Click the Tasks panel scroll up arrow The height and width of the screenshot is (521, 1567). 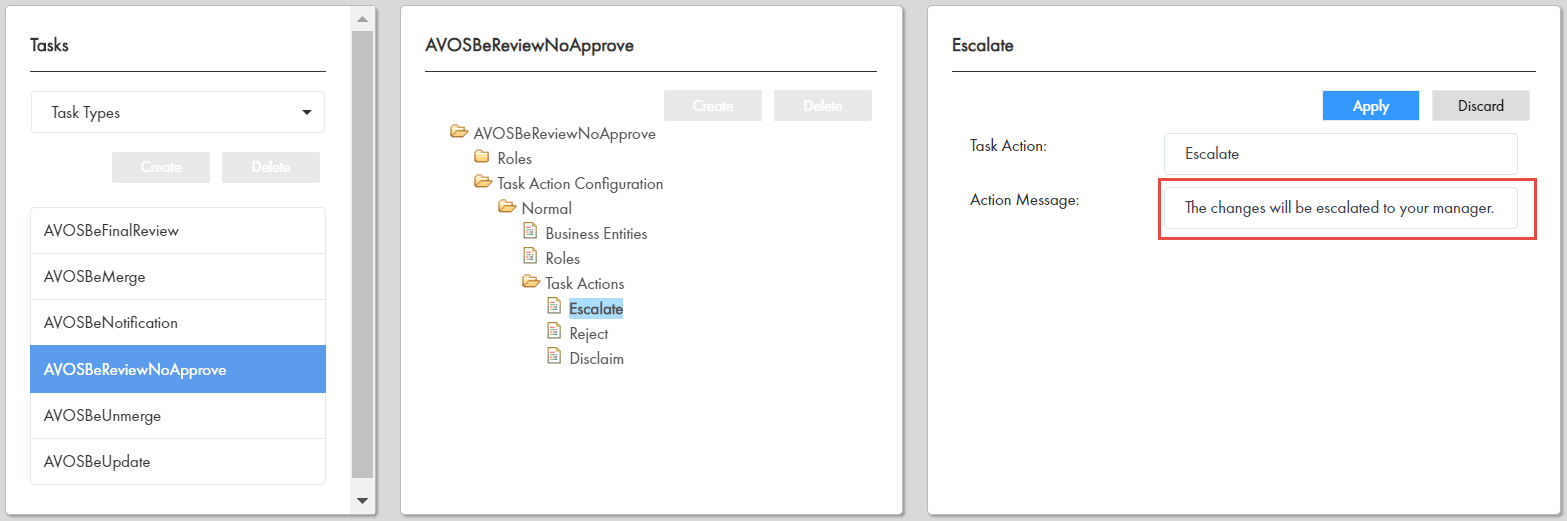click(x=362, y=18)
